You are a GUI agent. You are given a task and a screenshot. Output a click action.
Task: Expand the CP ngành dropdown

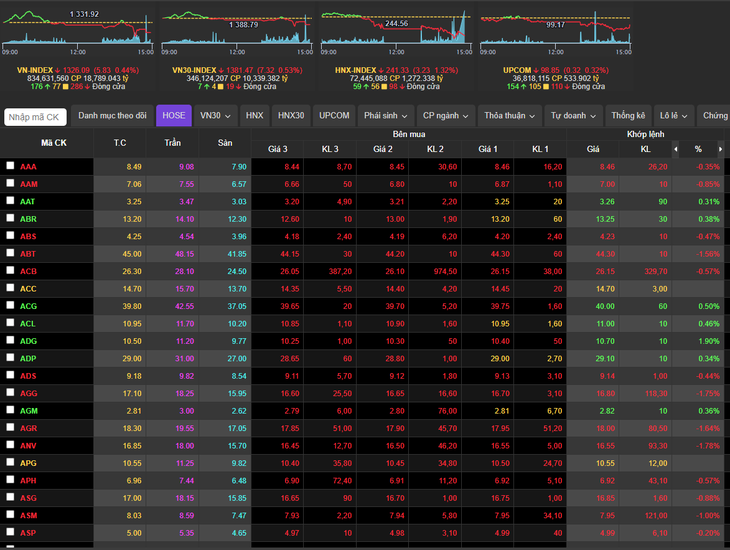pos(446,115)
